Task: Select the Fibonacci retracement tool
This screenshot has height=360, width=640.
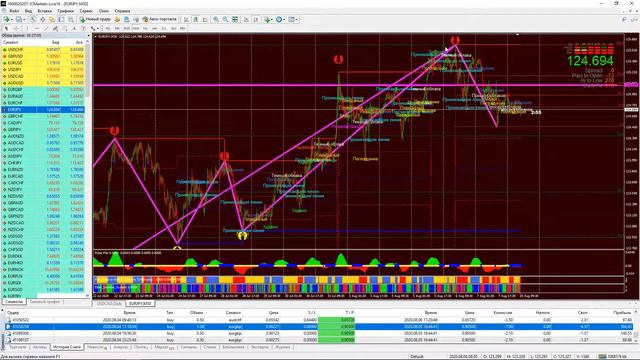Action: point(64,29)
